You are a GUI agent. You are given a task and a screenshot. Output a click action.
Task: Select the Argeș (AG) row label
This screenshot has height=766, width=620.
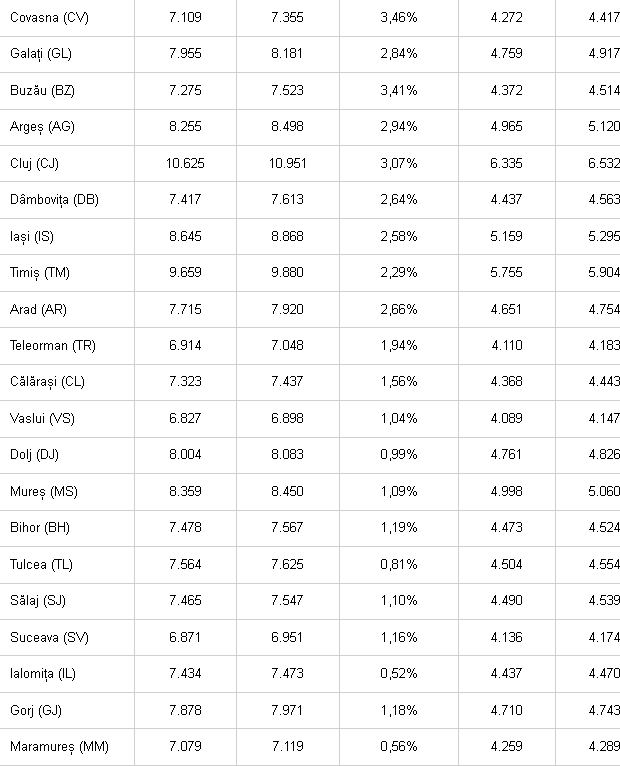42,127
